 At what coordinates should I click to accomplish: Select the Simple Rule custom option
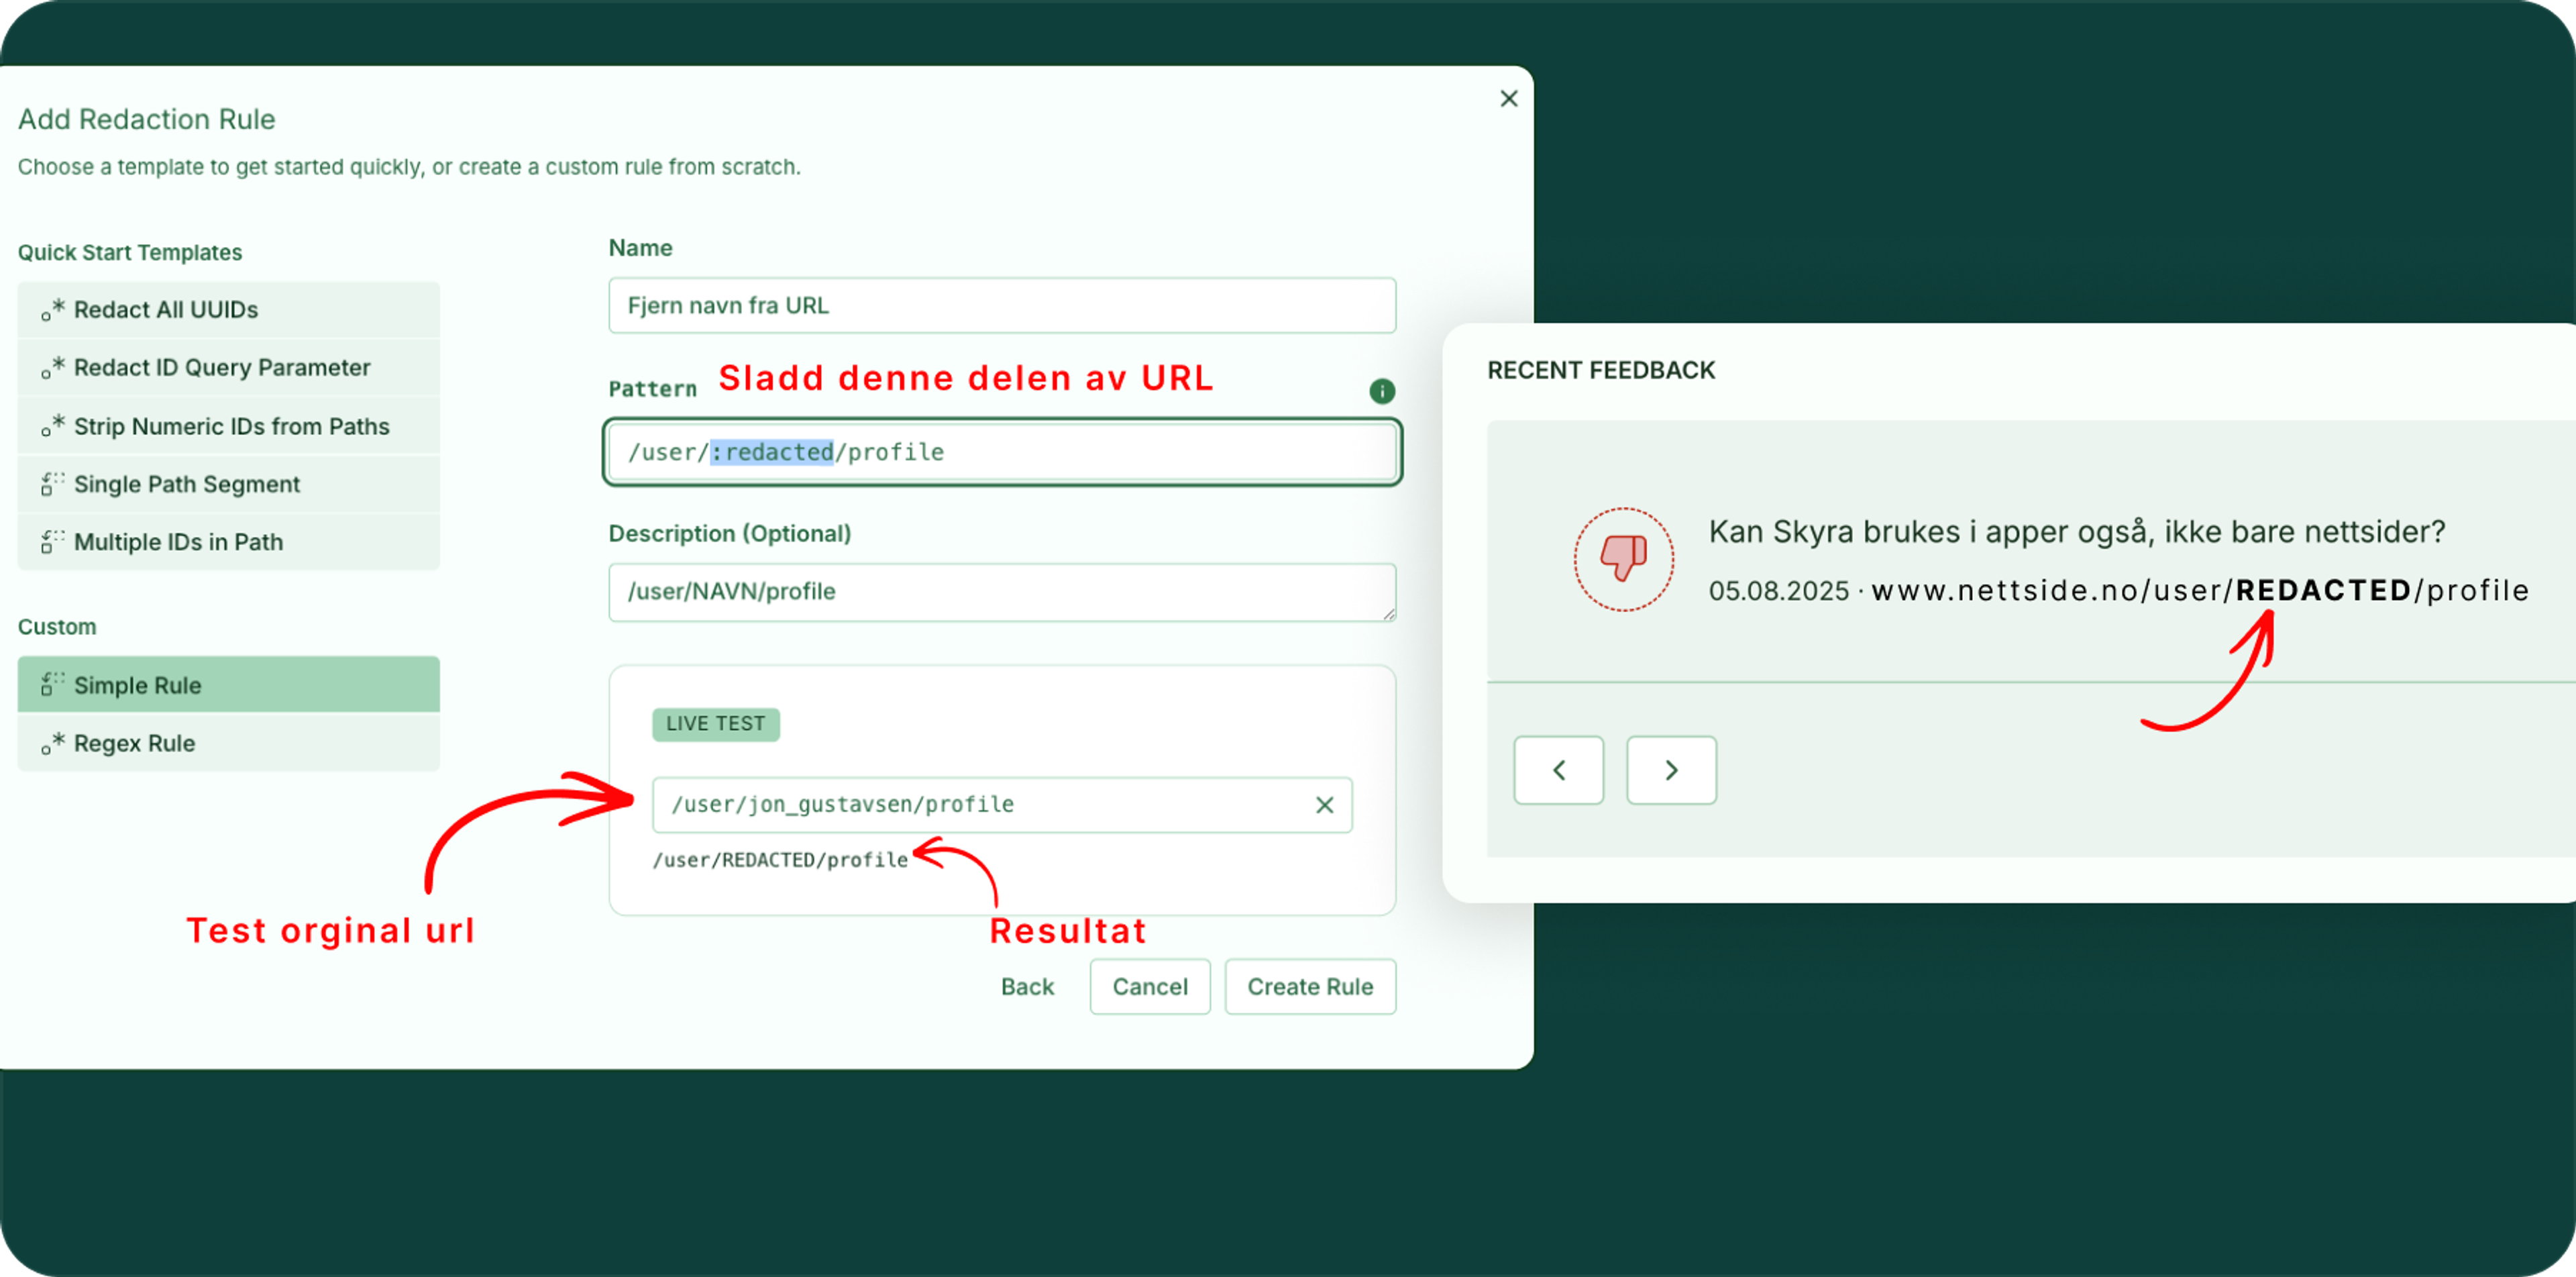click(228, 685)
